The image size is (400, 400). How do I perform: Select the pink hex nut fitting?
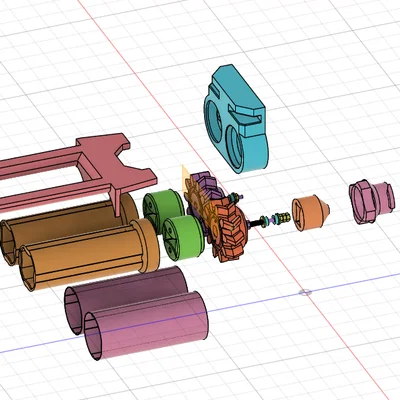click(373, 202)
